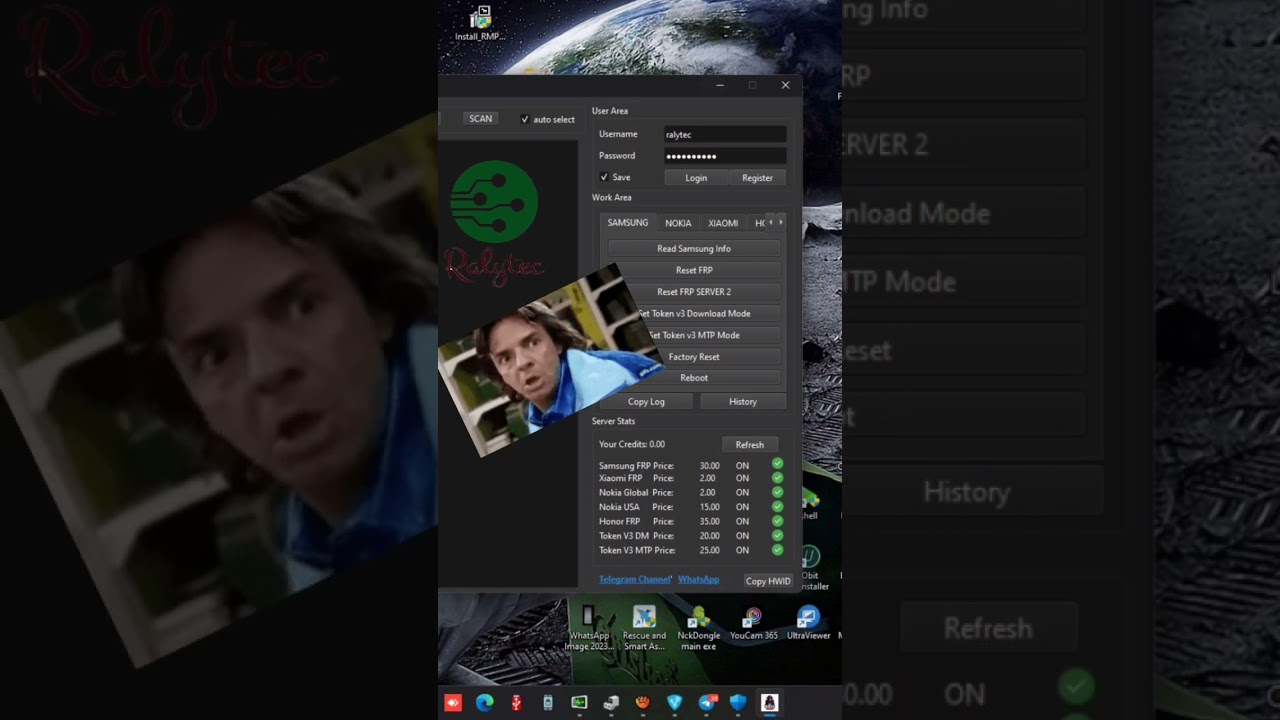Click the Samsung FRP price 30.00 value

[x=709, y=466]
